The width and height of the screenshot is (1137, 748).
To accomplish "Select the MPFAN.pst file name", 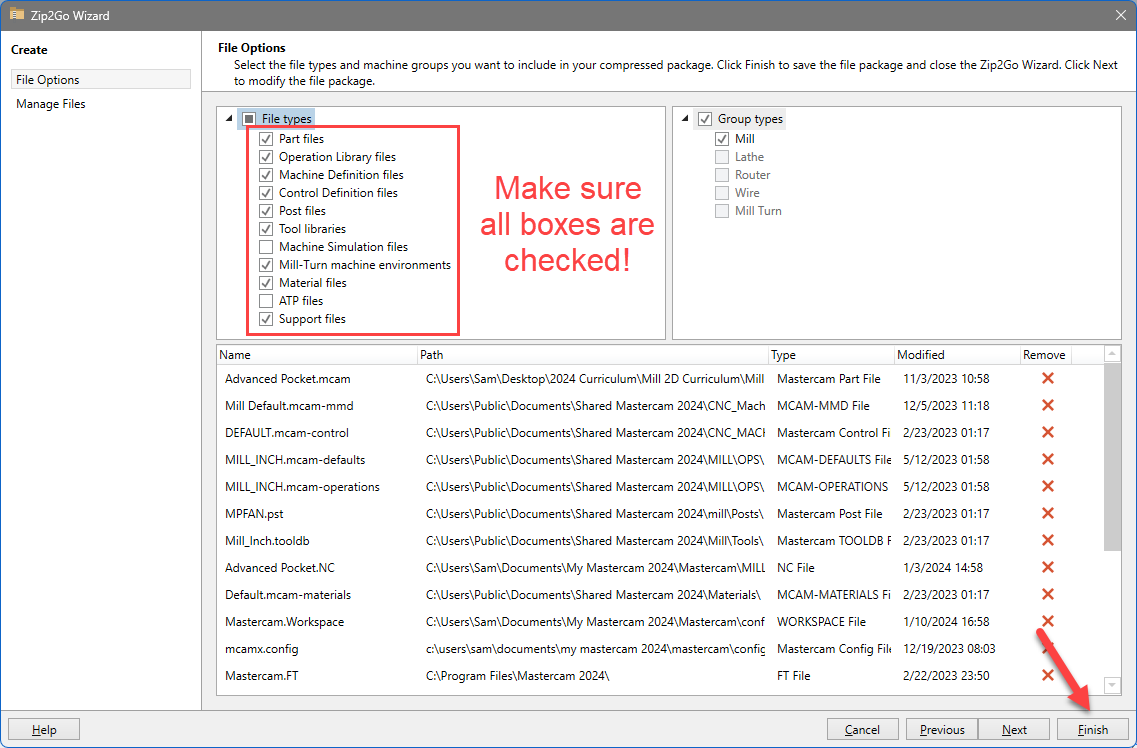I will point(254,513).
